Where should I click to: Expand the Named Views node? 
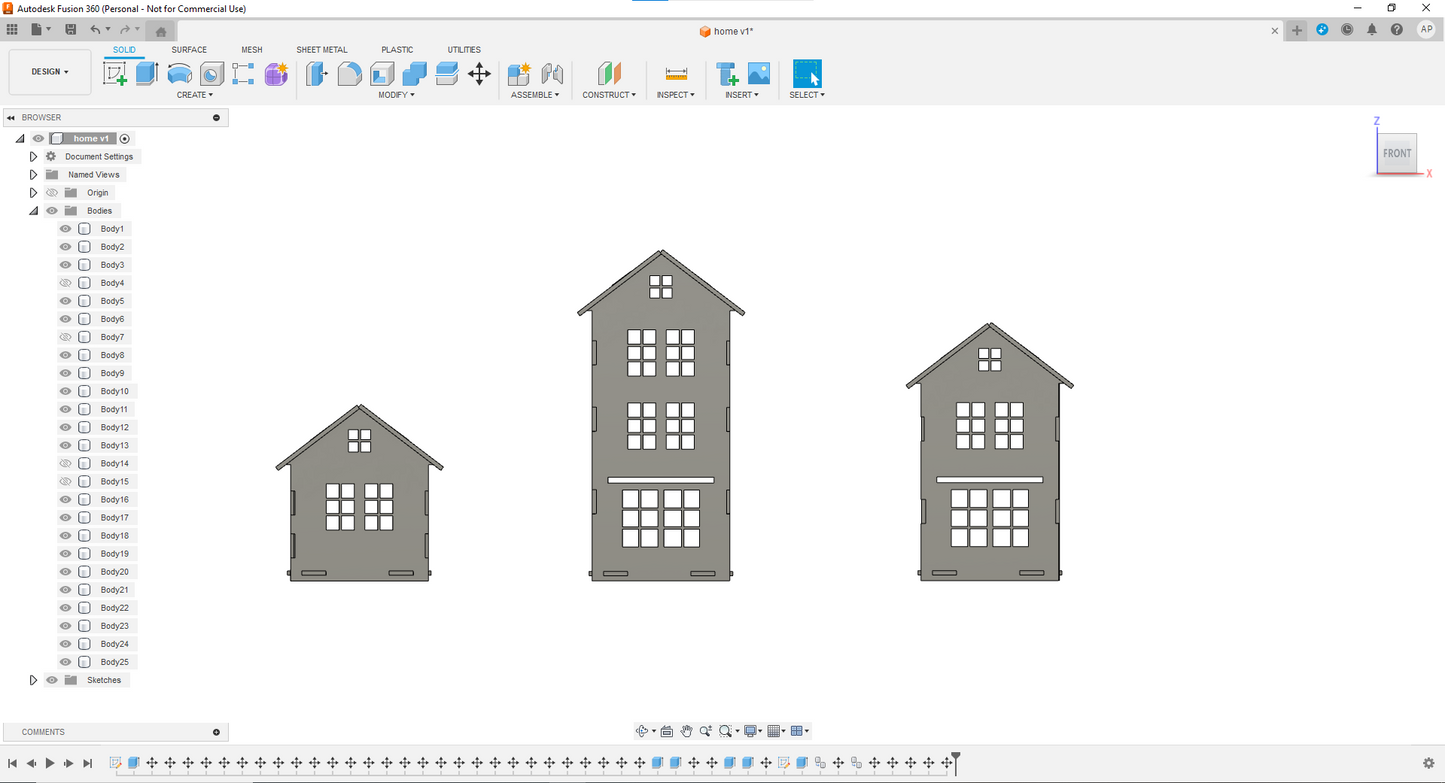point(33,175)
